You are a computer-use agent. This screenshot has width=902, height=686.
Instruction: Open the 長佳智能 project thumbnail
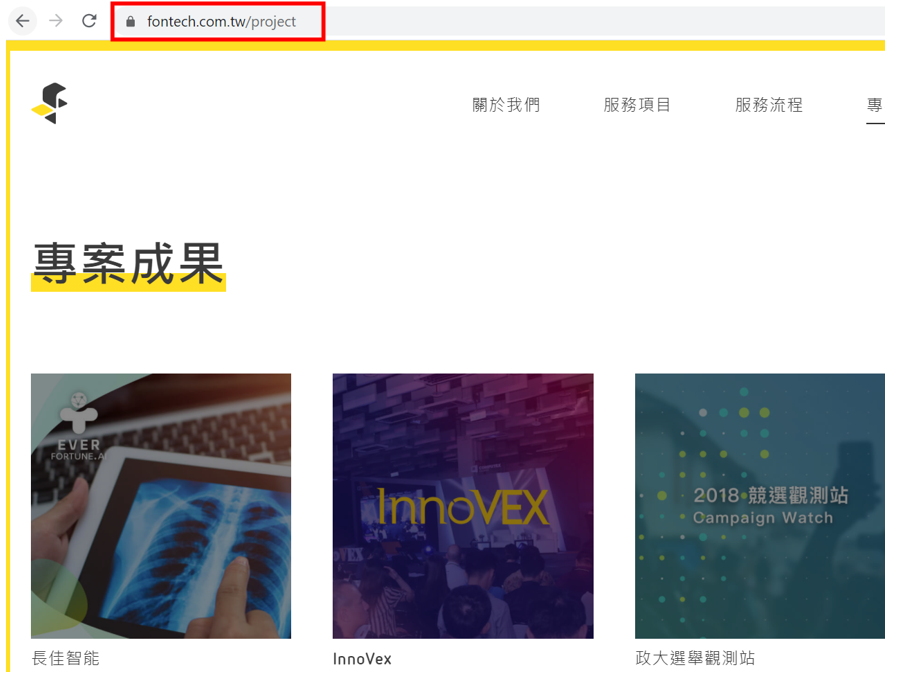point(161,506)
